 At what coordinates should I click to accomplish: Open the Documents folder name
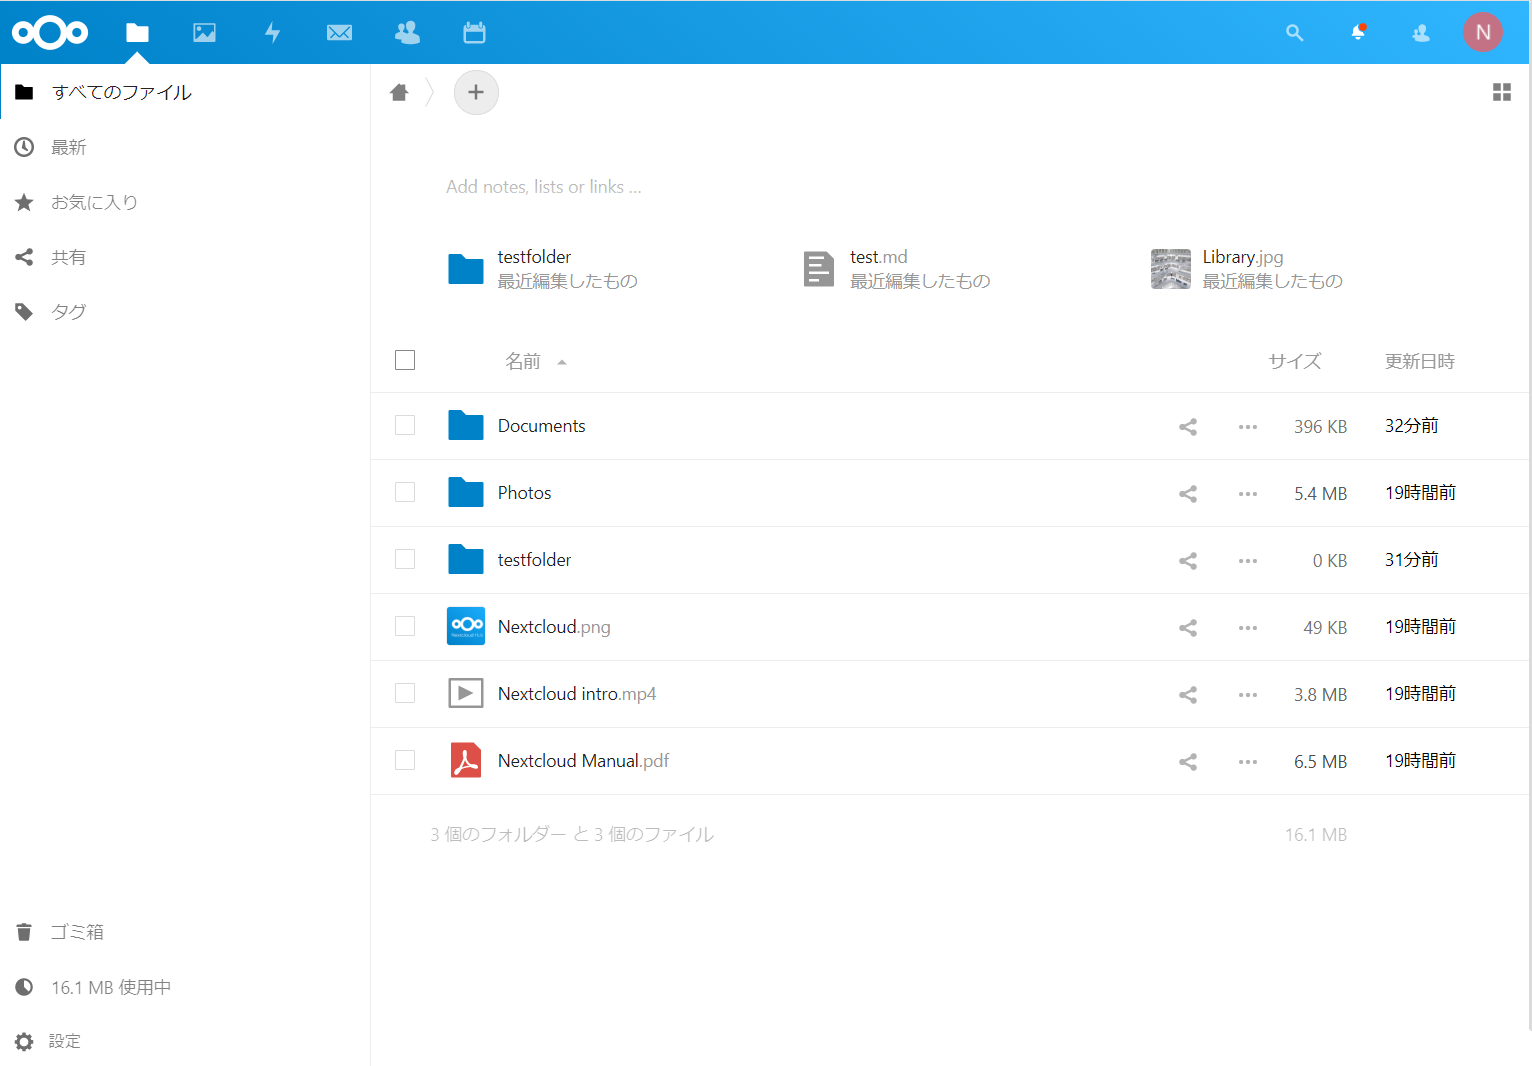coord(542,426)
